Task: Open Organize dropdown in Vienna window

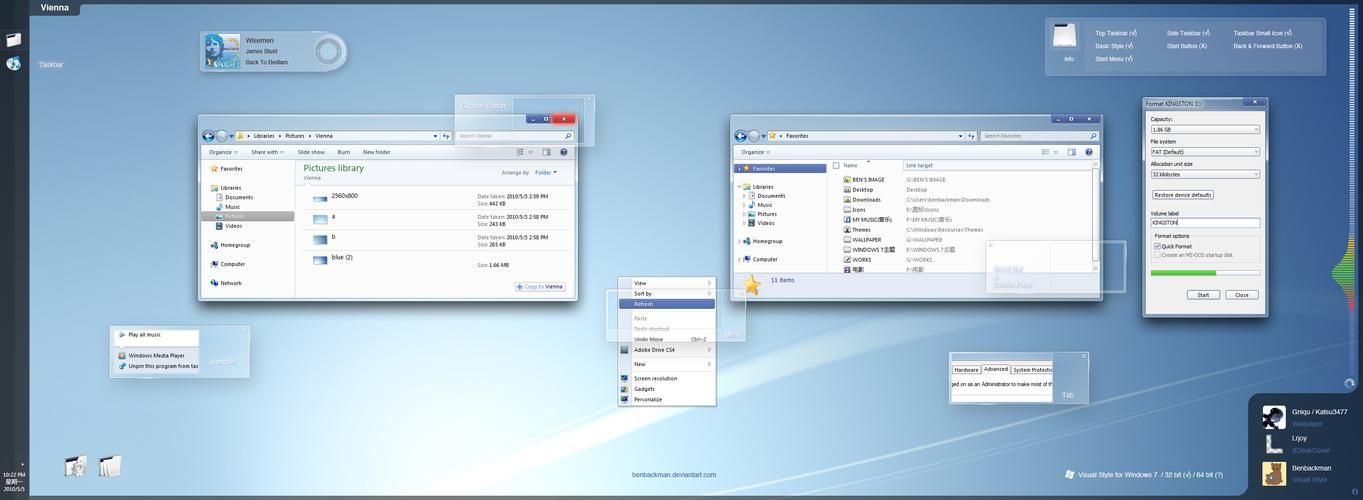Action: click(223, 152)
